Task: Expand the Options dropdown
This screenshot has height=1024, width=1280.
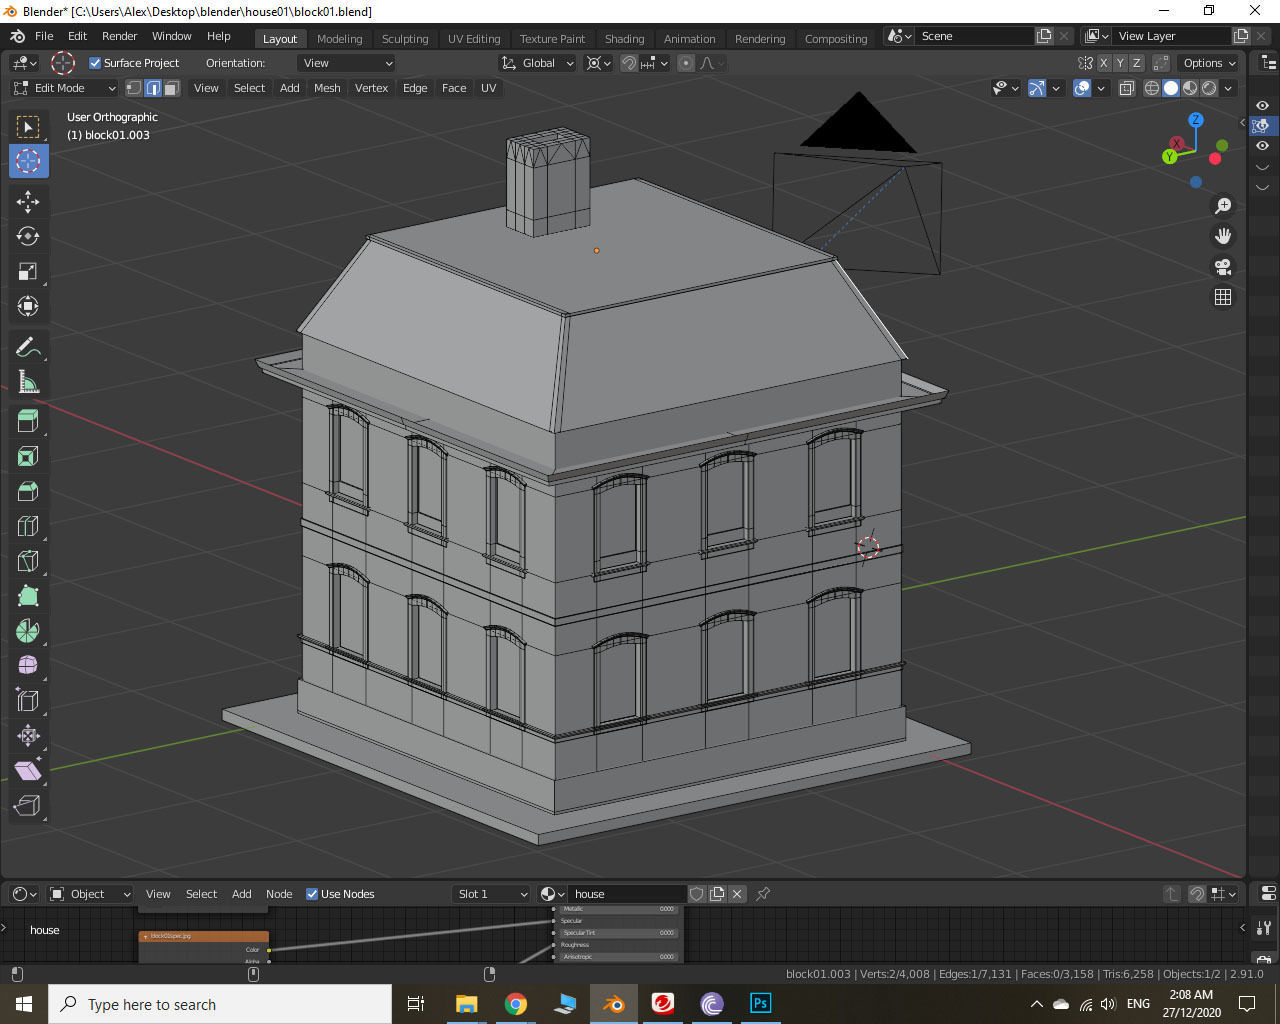Action: (x=1209, y=63)
